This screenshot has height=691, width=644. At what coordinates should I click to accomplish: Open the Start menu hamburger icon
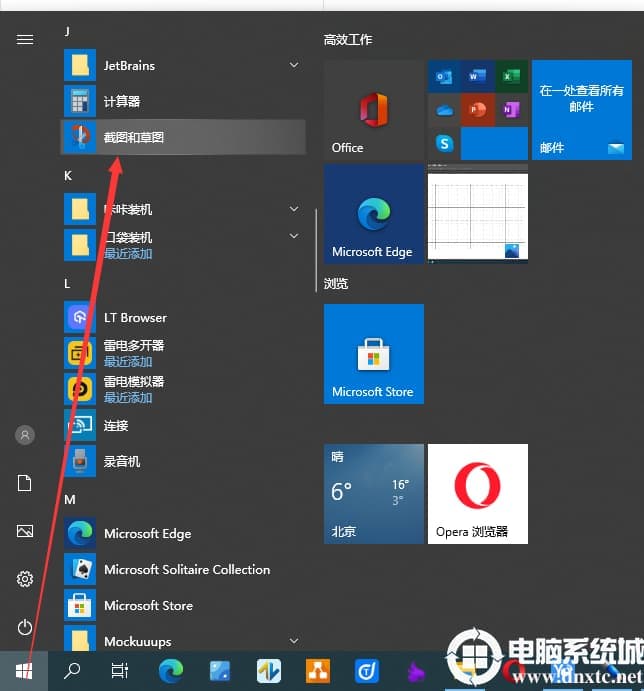[25, 40]
